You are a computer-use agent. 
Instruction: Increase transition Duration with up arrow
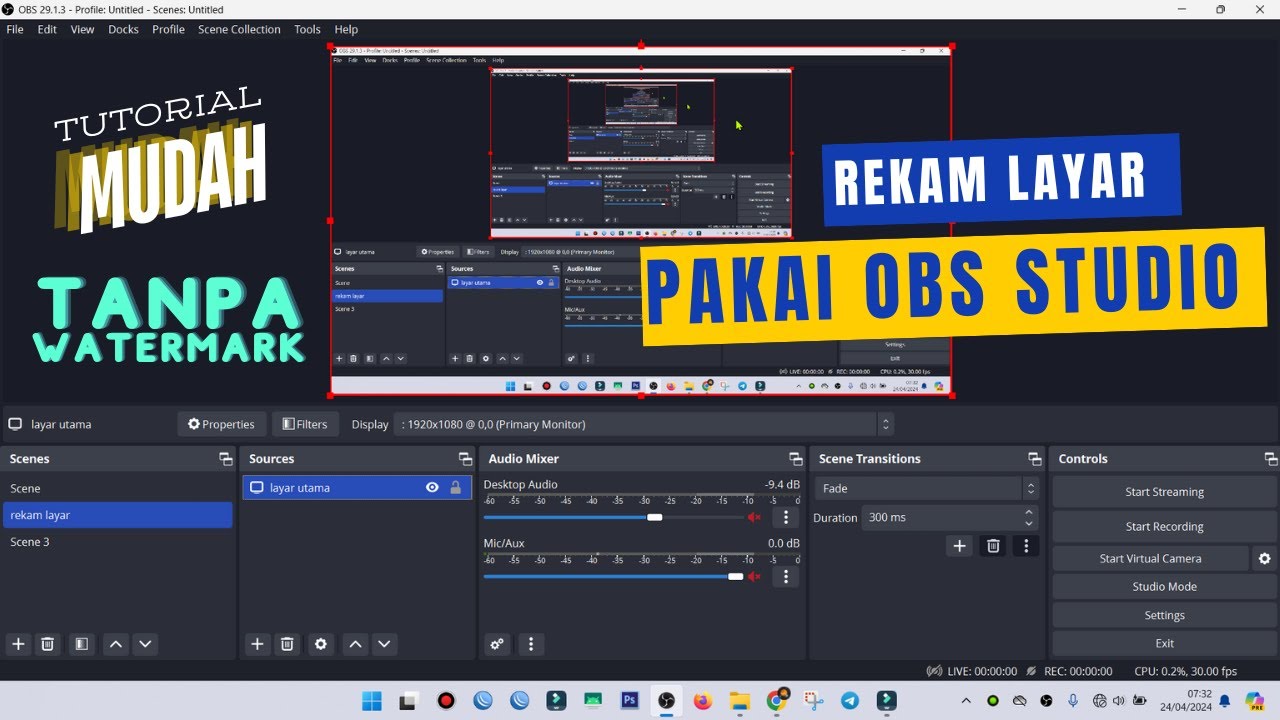(1029, 512)
